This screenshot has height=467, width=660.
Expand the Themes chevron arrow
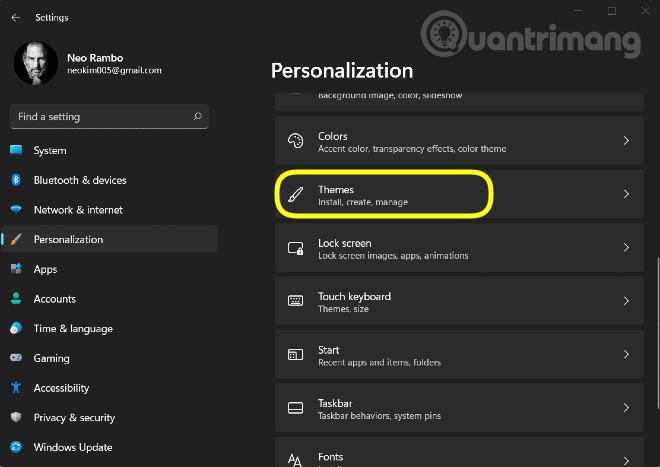pyautogui.click(x=626, y=194)
